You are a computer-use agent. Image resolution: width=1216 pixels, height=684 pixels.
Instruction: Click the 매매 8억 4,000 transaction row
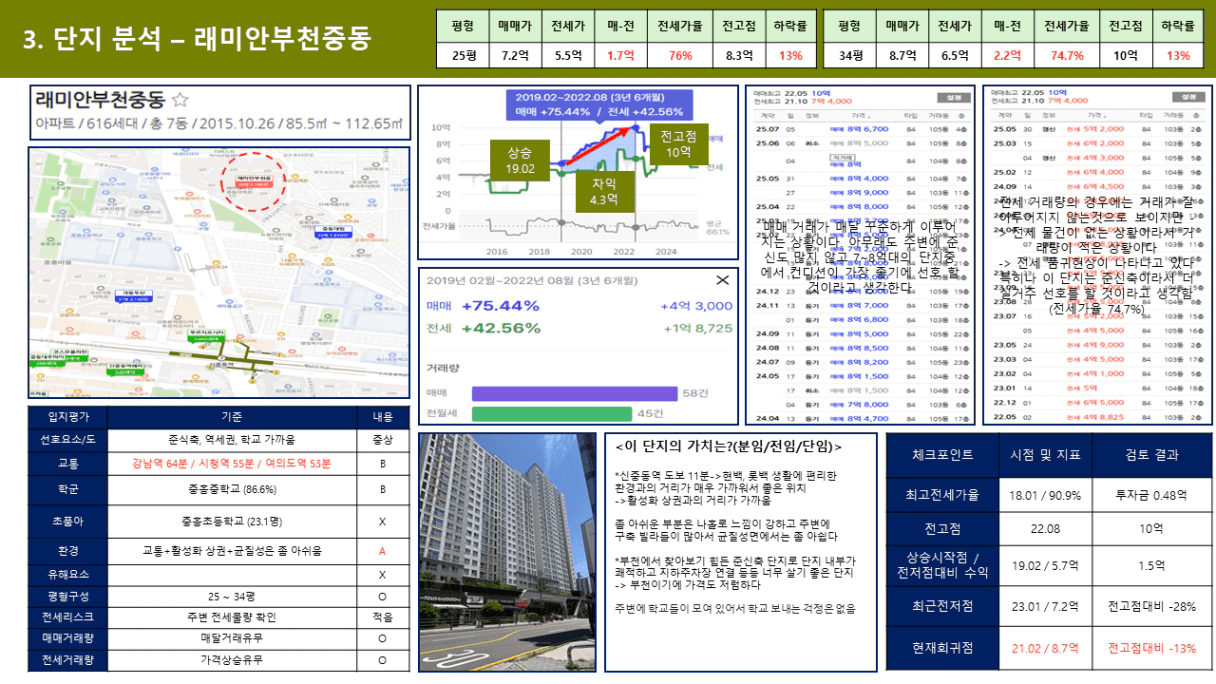click(x=861, y=179)
